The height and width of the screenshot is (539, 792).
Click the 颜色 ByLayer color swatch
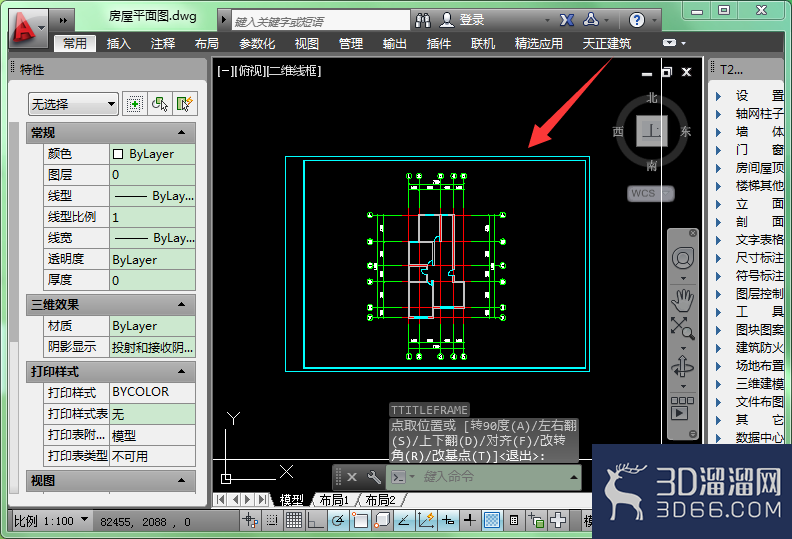118,154
